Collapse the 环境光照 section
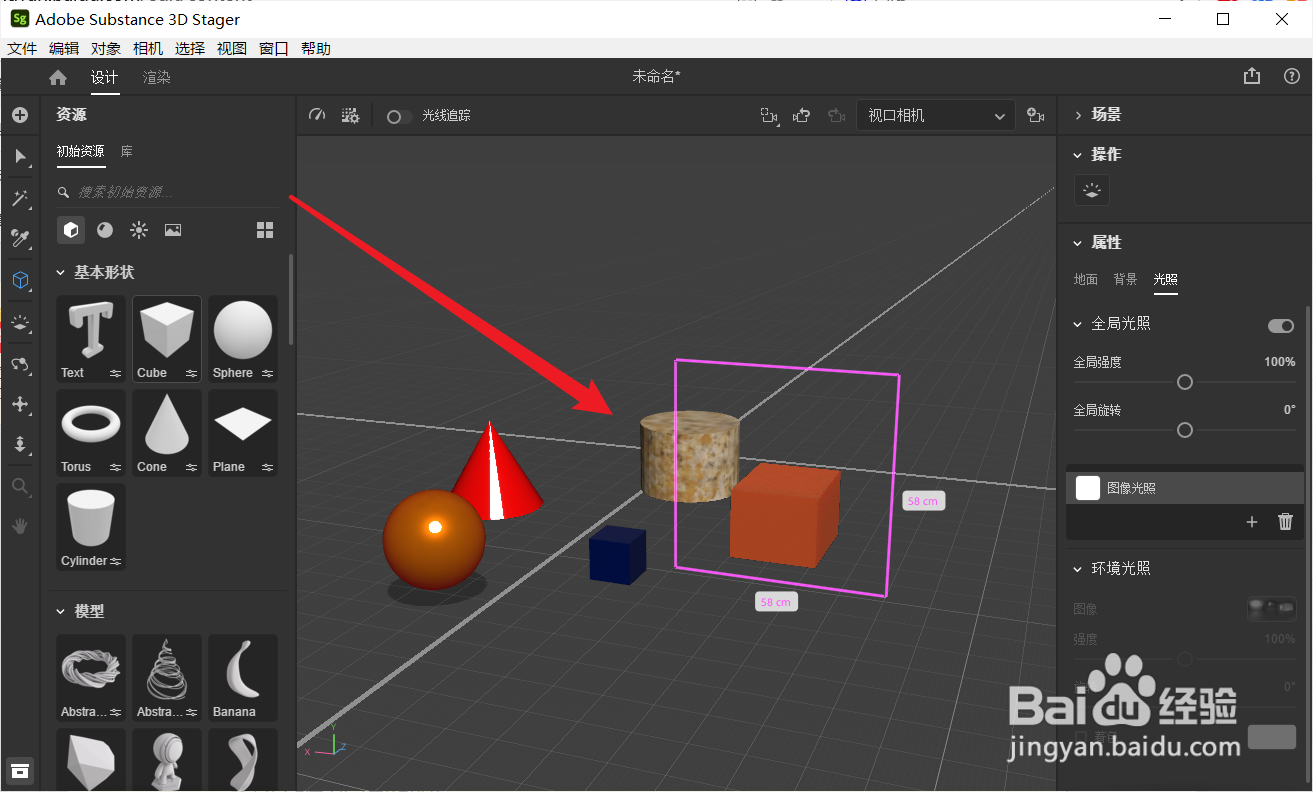This screenshot has width=1313, height=792. coord(1078,569)
